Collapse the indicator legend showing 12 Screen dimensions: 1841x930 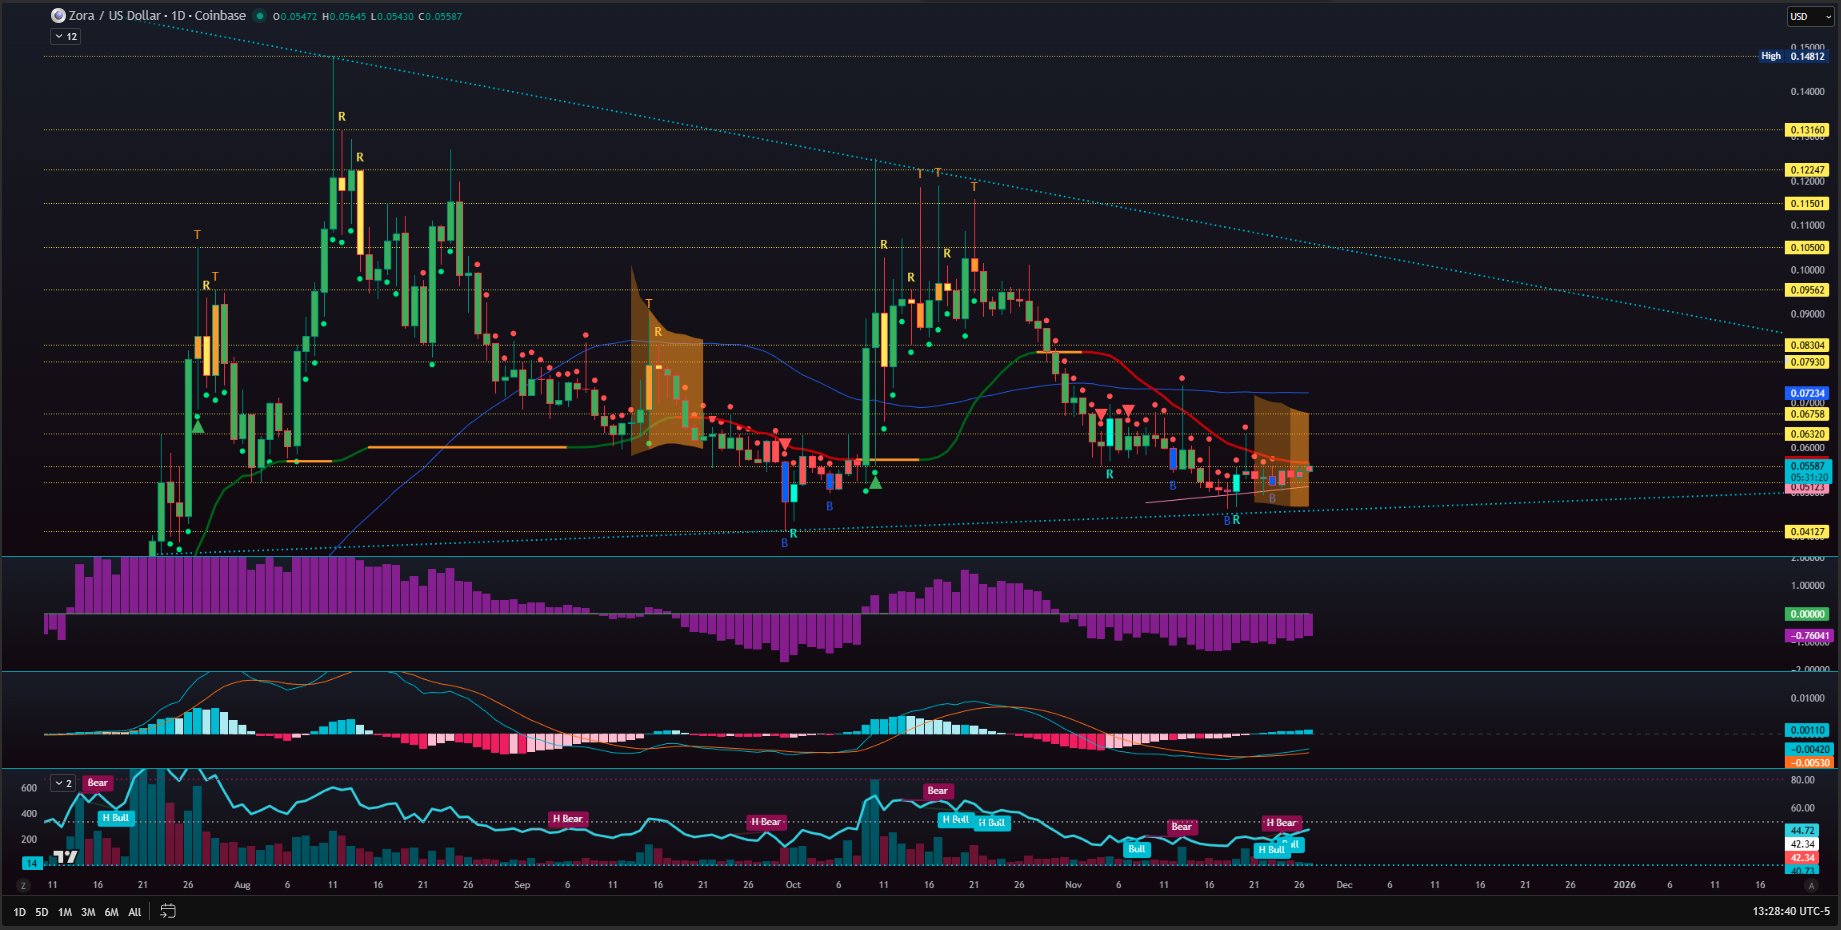tap(66, 36)
